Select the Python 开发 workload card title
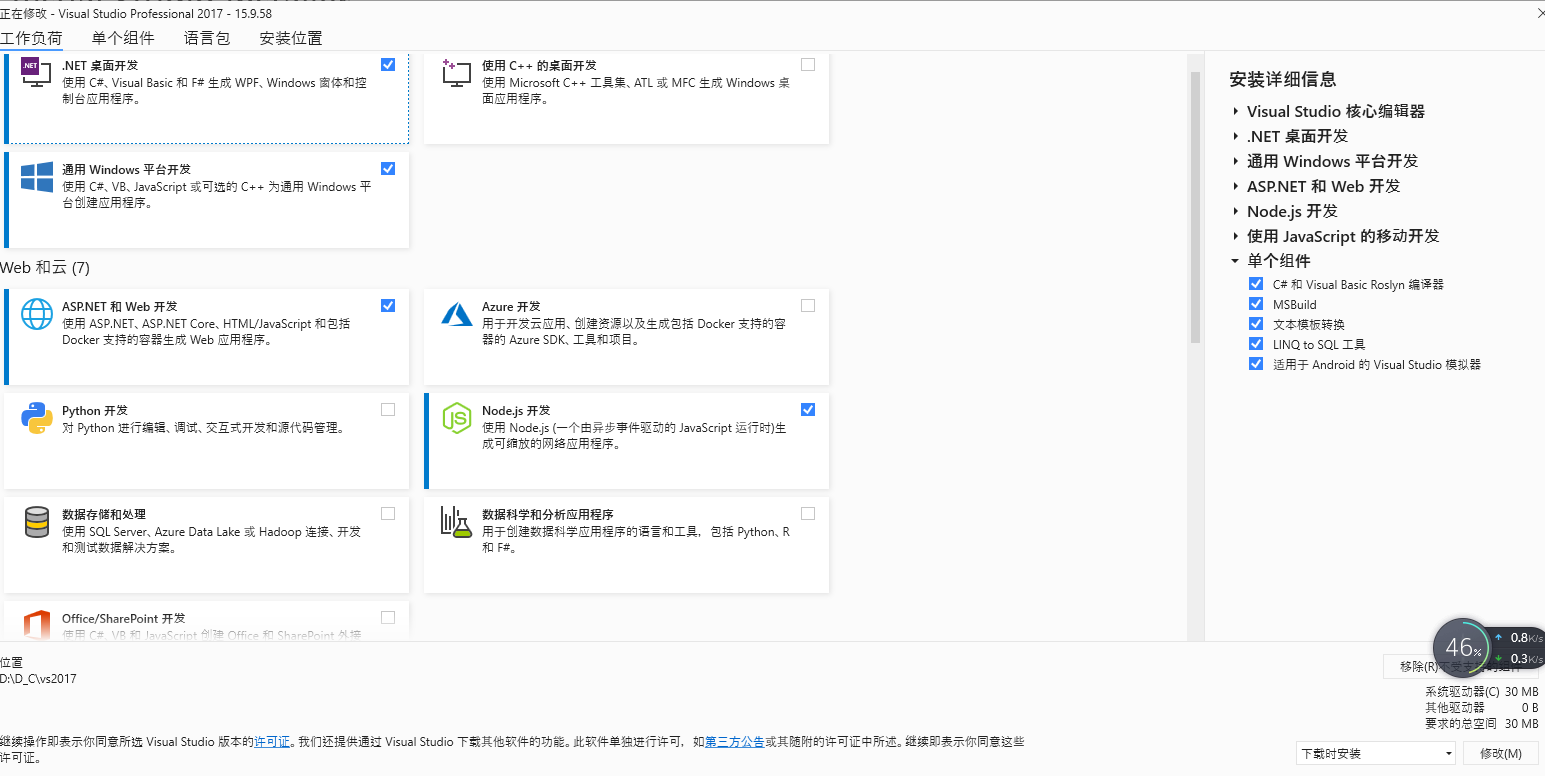1545x776 pixels. click(x=95, y=411)
